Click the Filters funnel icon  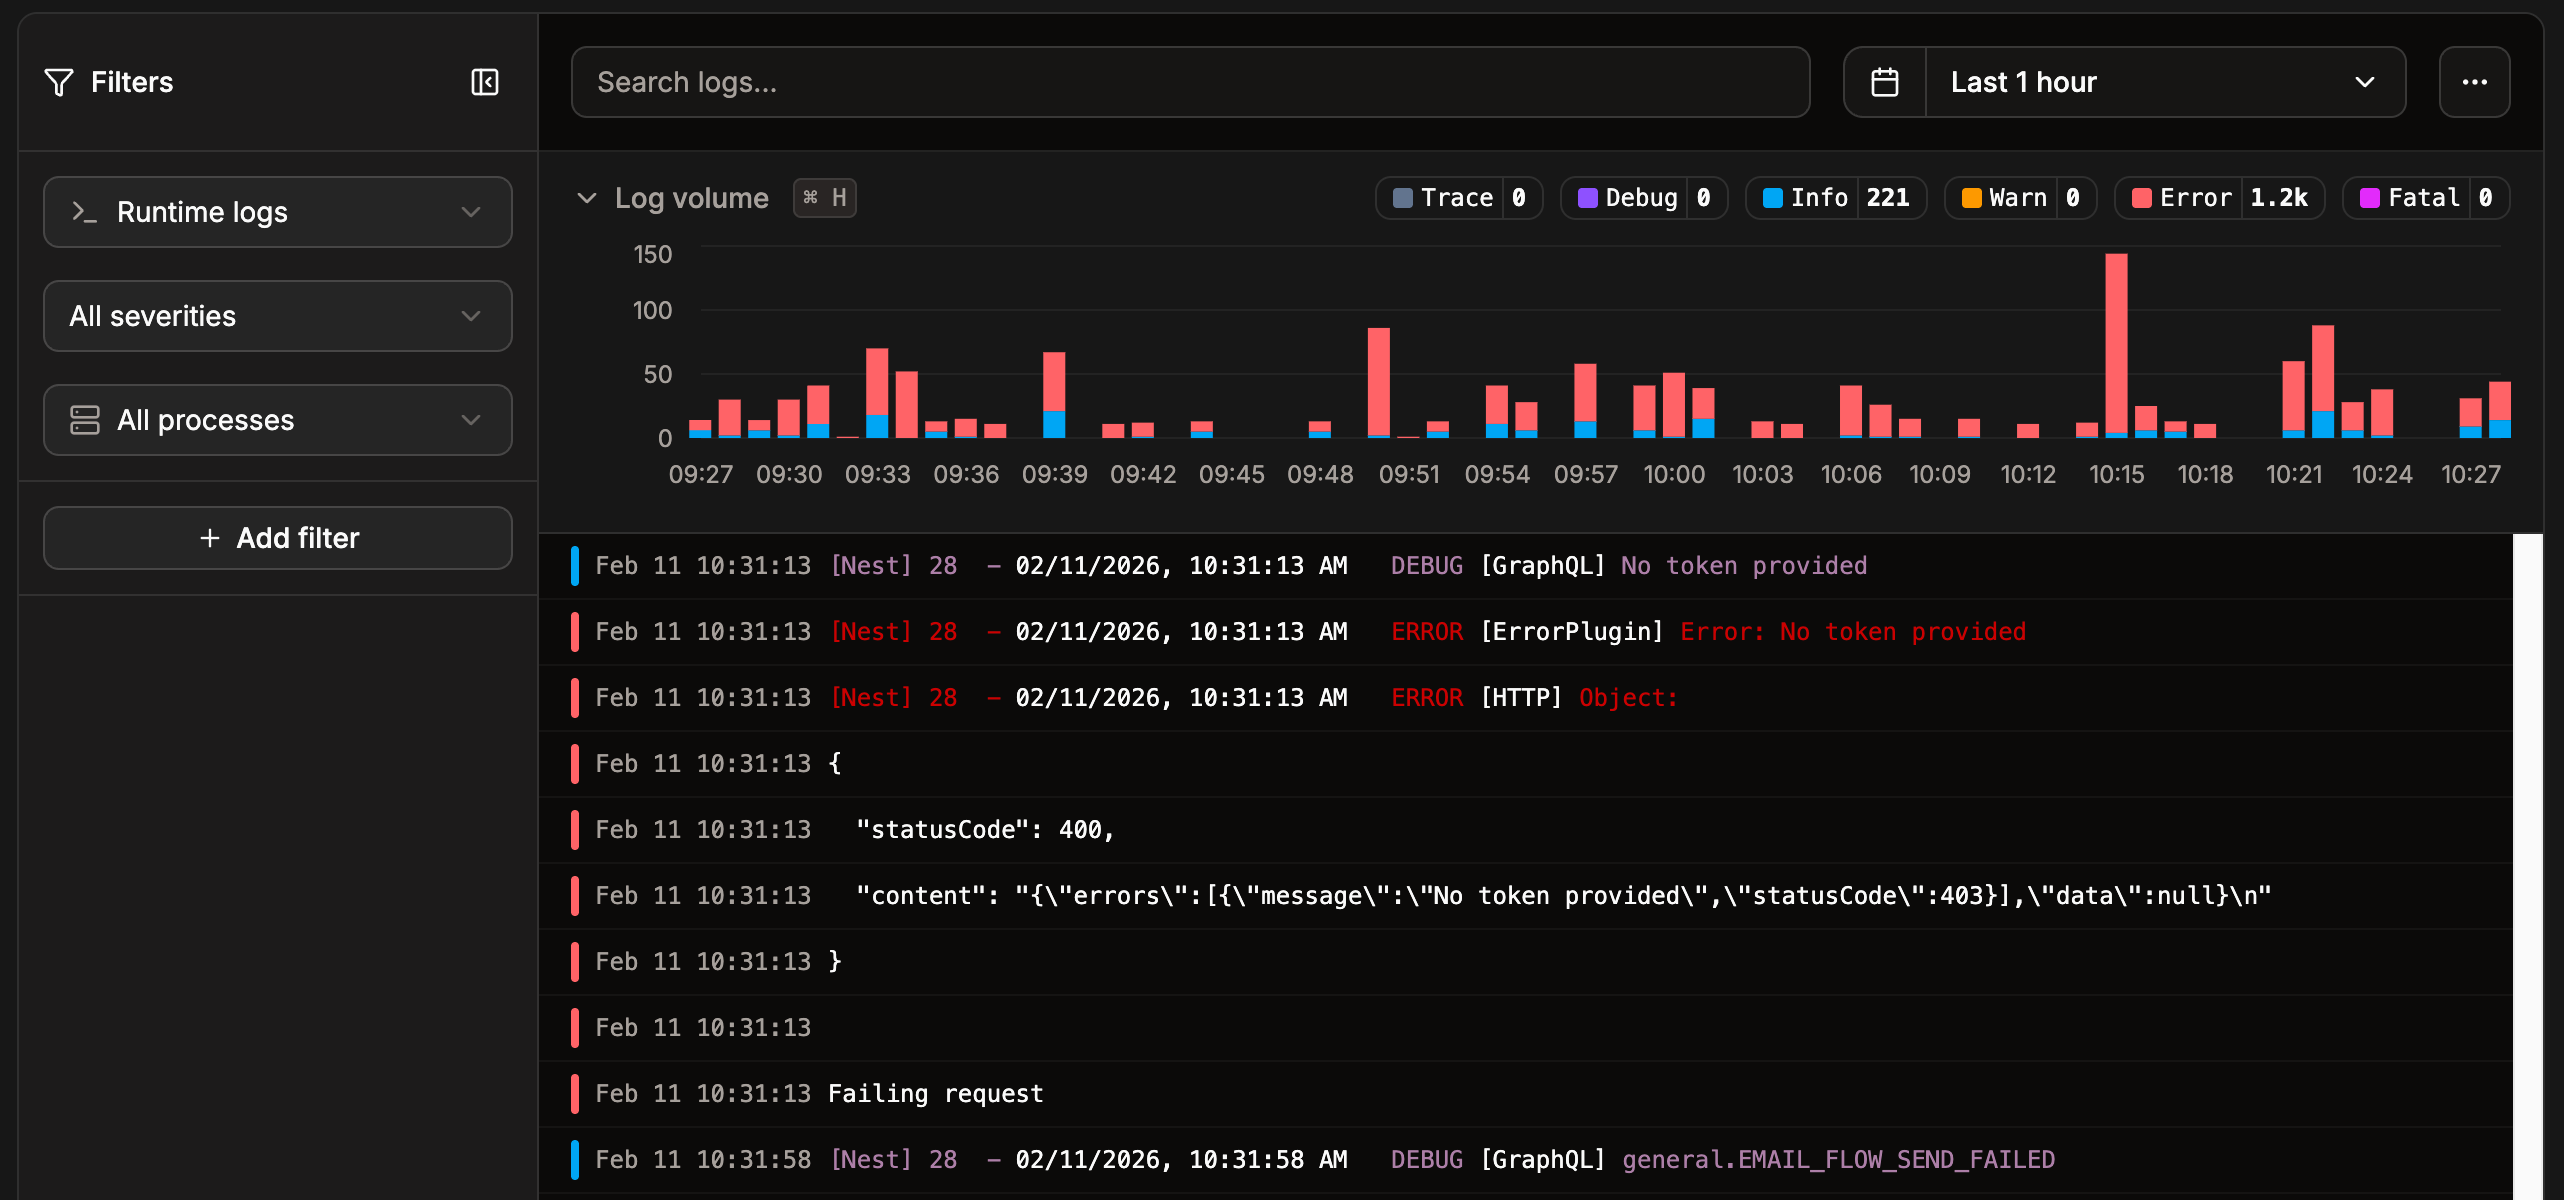(x=58, y=81)
